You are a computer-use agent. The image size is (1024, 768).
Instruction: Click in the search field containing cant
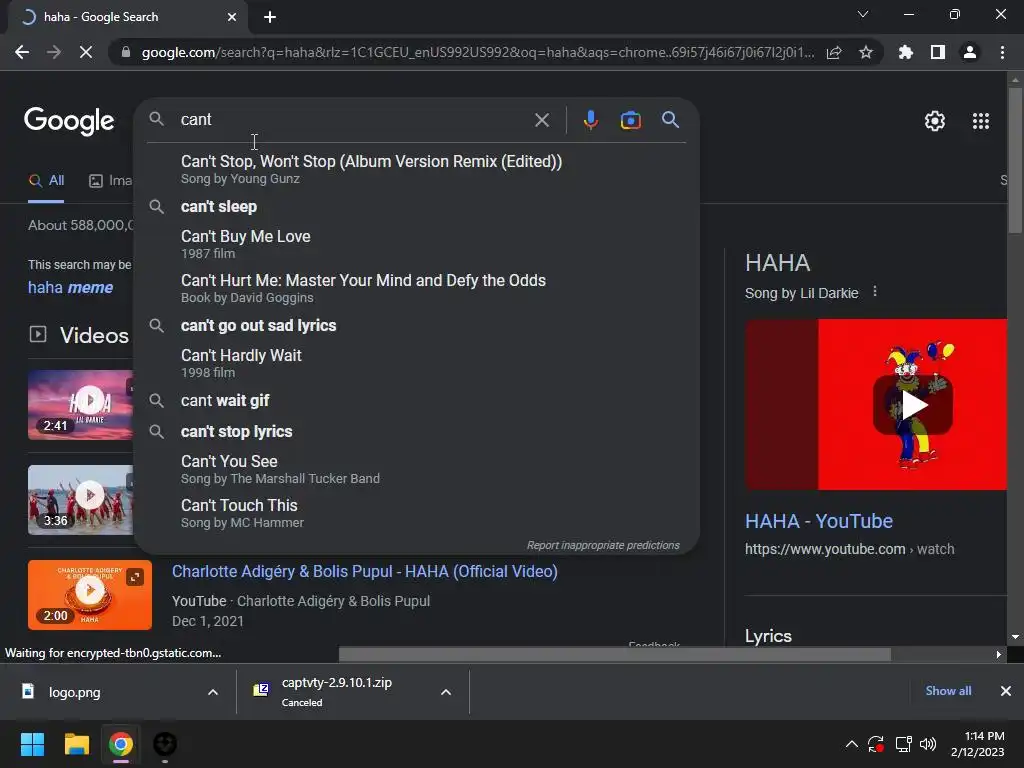pyautogui.click(x=353, y=120)
